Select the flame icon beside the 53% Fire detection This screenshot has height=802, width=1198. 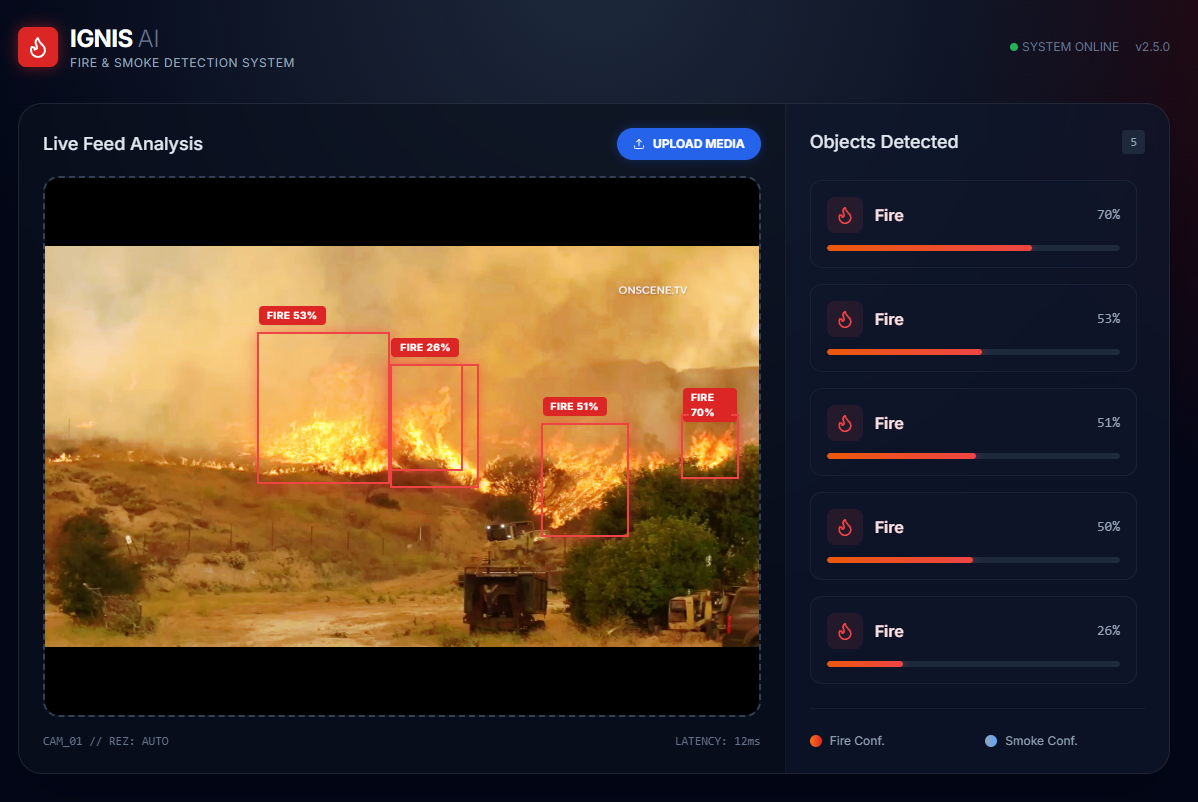[844, 319]
